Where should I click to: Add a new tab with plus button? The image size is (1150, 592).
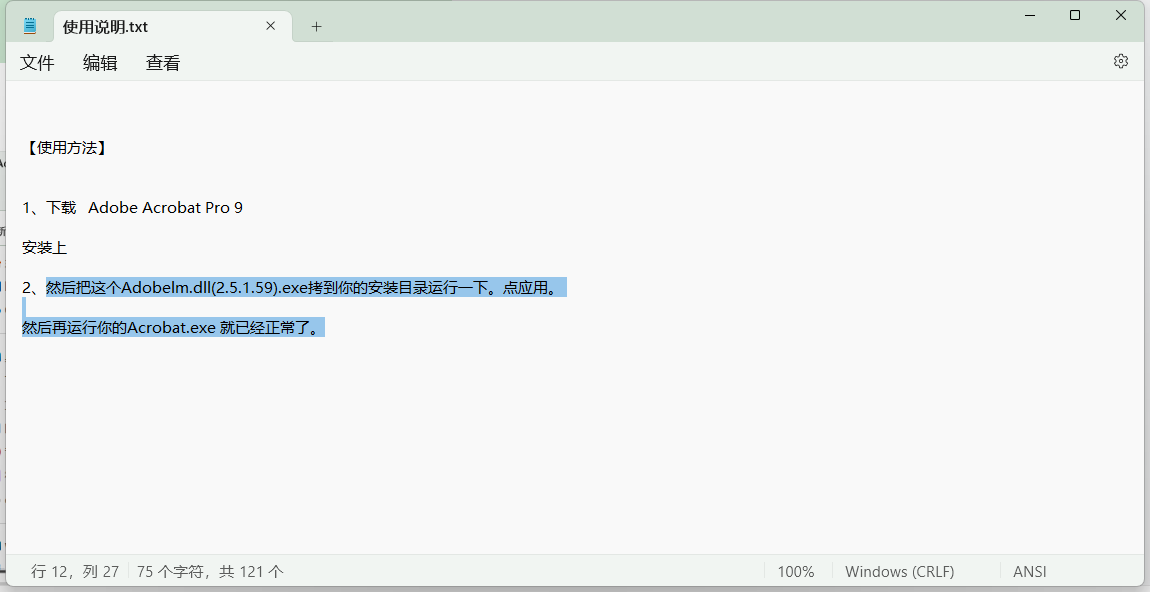point(316,26)
